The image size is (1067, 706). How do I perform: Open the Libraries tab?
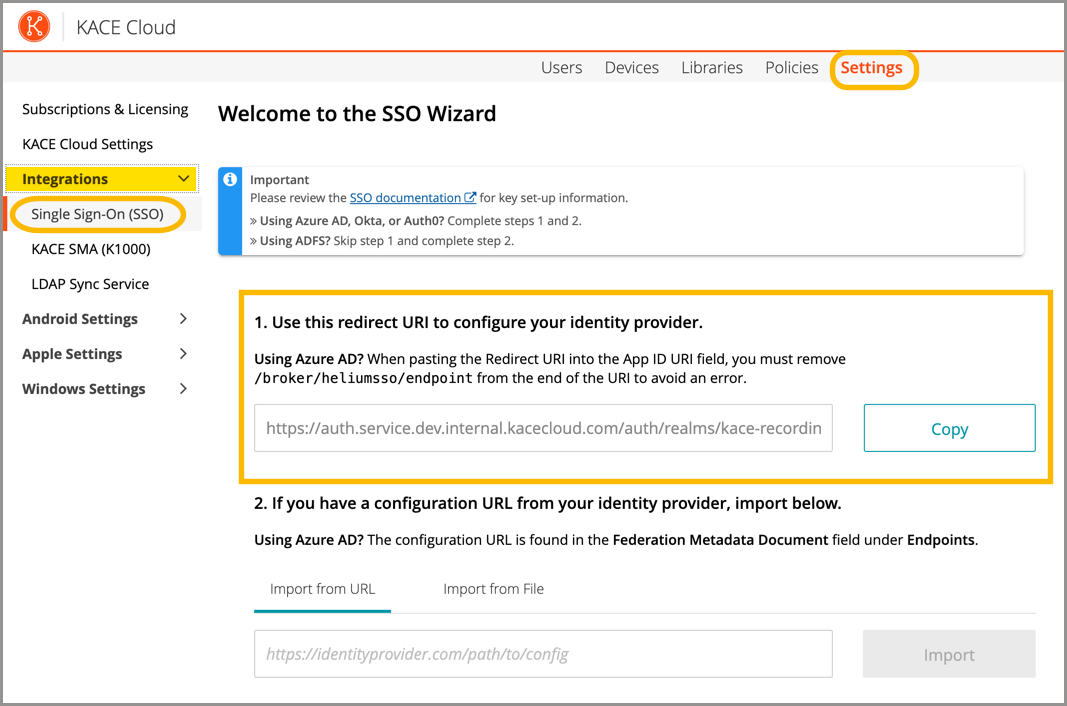[x=711, y=68]
